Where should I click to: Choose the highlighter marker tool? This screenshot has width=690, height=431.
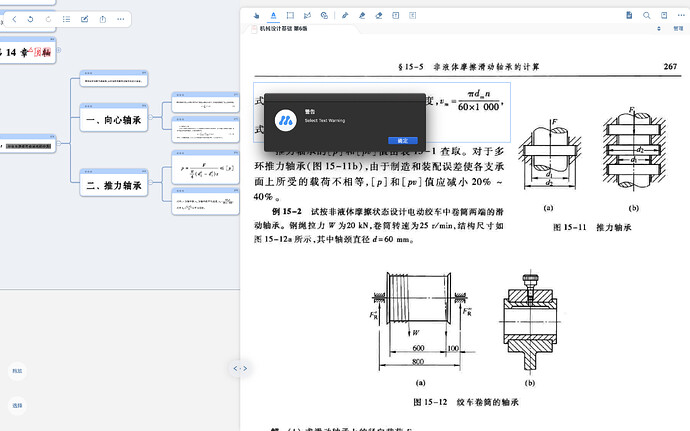tap(362, 15)
